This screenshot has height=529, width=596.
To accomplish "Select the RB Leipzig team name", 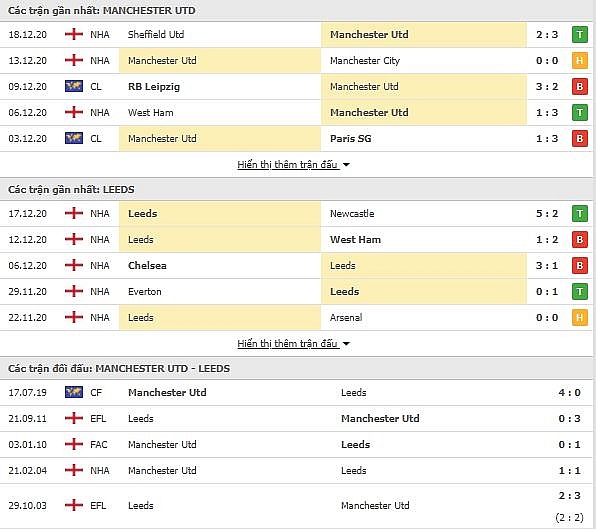I will tap(154, 87).
